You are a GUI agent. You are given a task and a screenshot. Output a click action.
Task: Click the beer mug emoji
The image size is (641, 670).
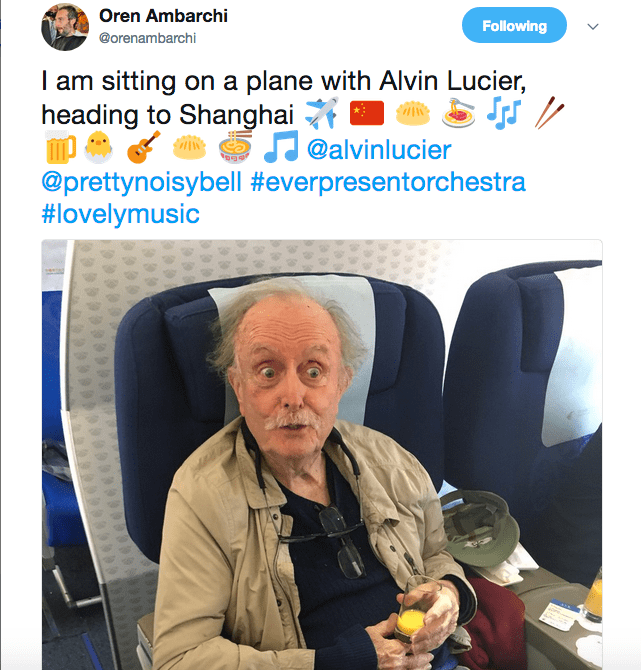click(x=60, y=147)
